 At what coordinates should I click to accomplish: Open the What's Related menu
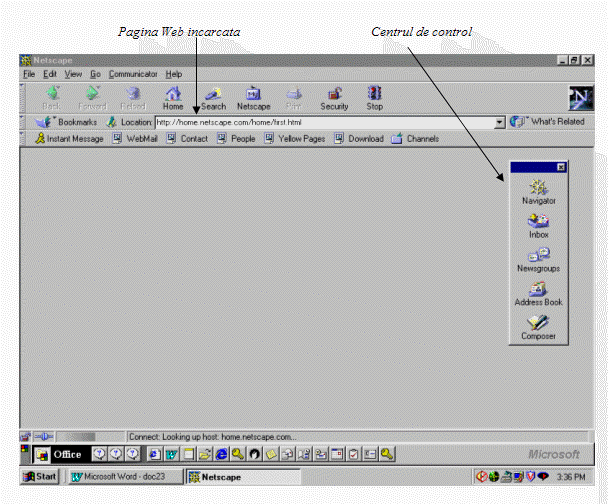click(x=547, y=122)
